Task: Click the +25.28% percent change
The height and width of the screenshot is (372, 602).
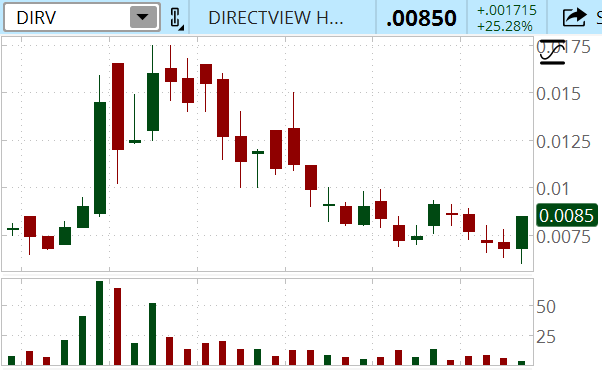Action: (505, 26)
